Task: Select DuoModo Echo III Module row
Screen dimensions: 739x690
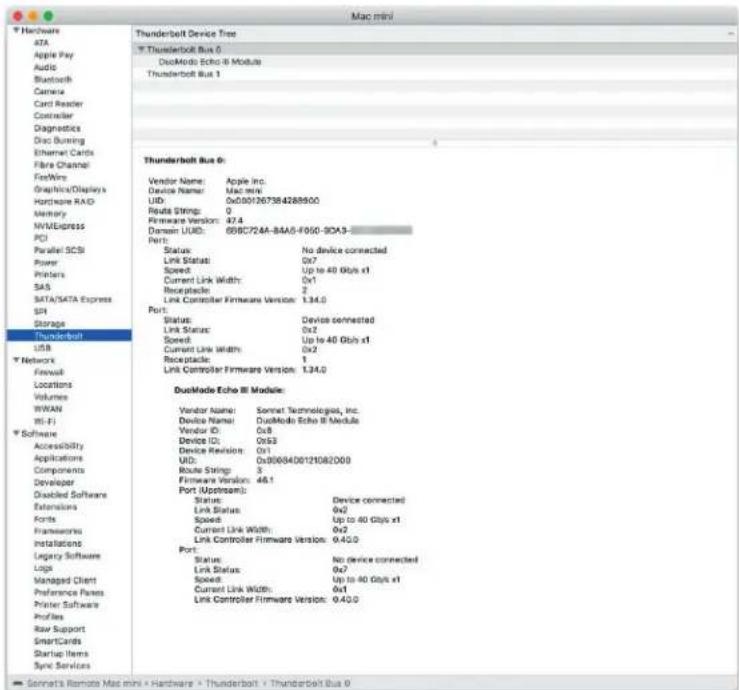Action: 435,62
